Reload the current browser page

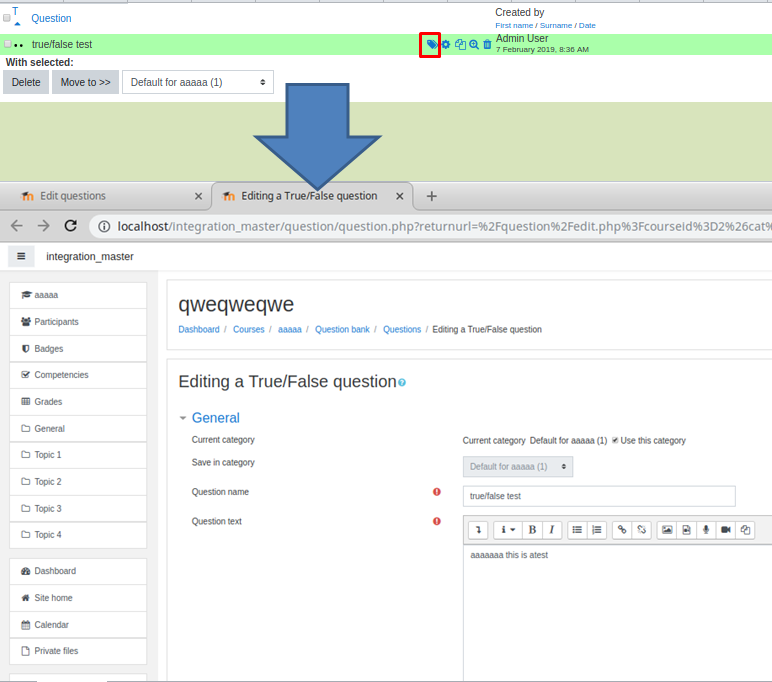[71, 226]
